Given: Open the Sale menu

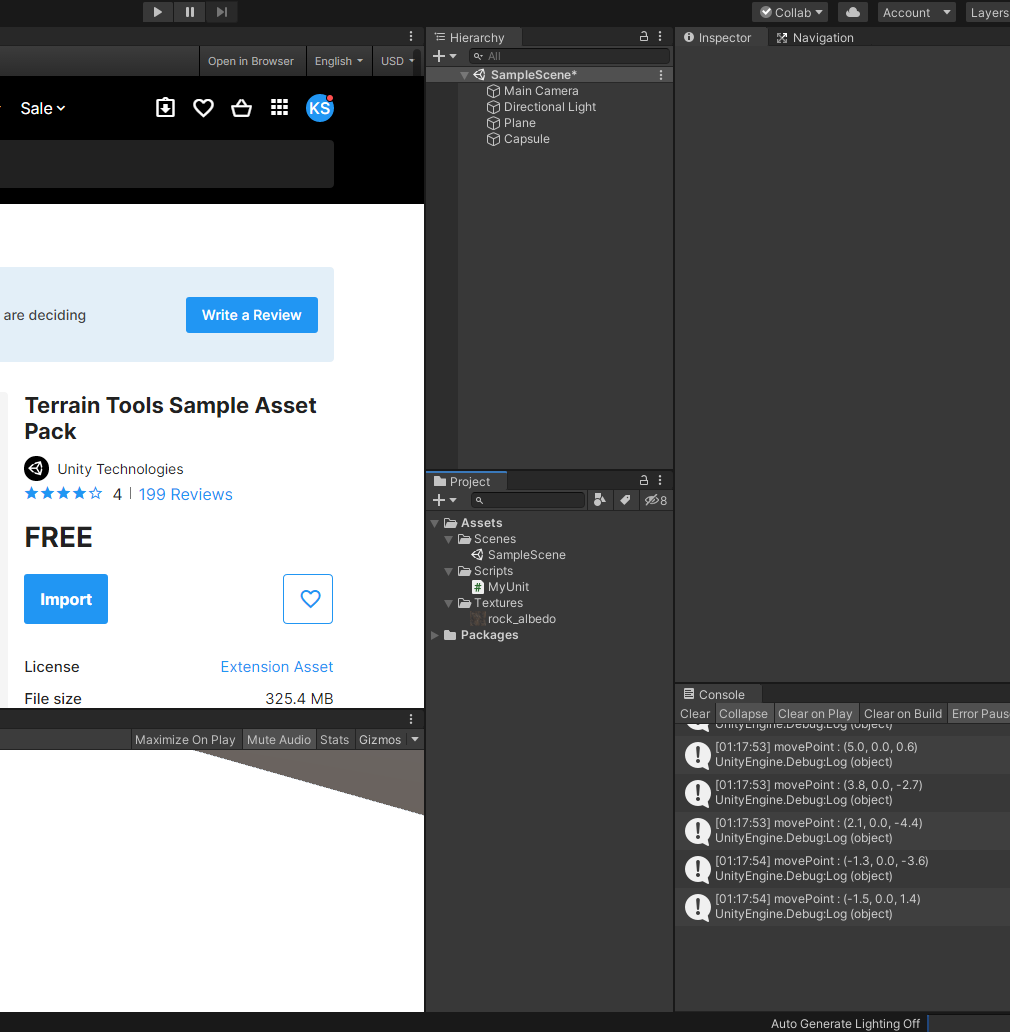Looking at the screenshot, I should click(x=43, y=108).
